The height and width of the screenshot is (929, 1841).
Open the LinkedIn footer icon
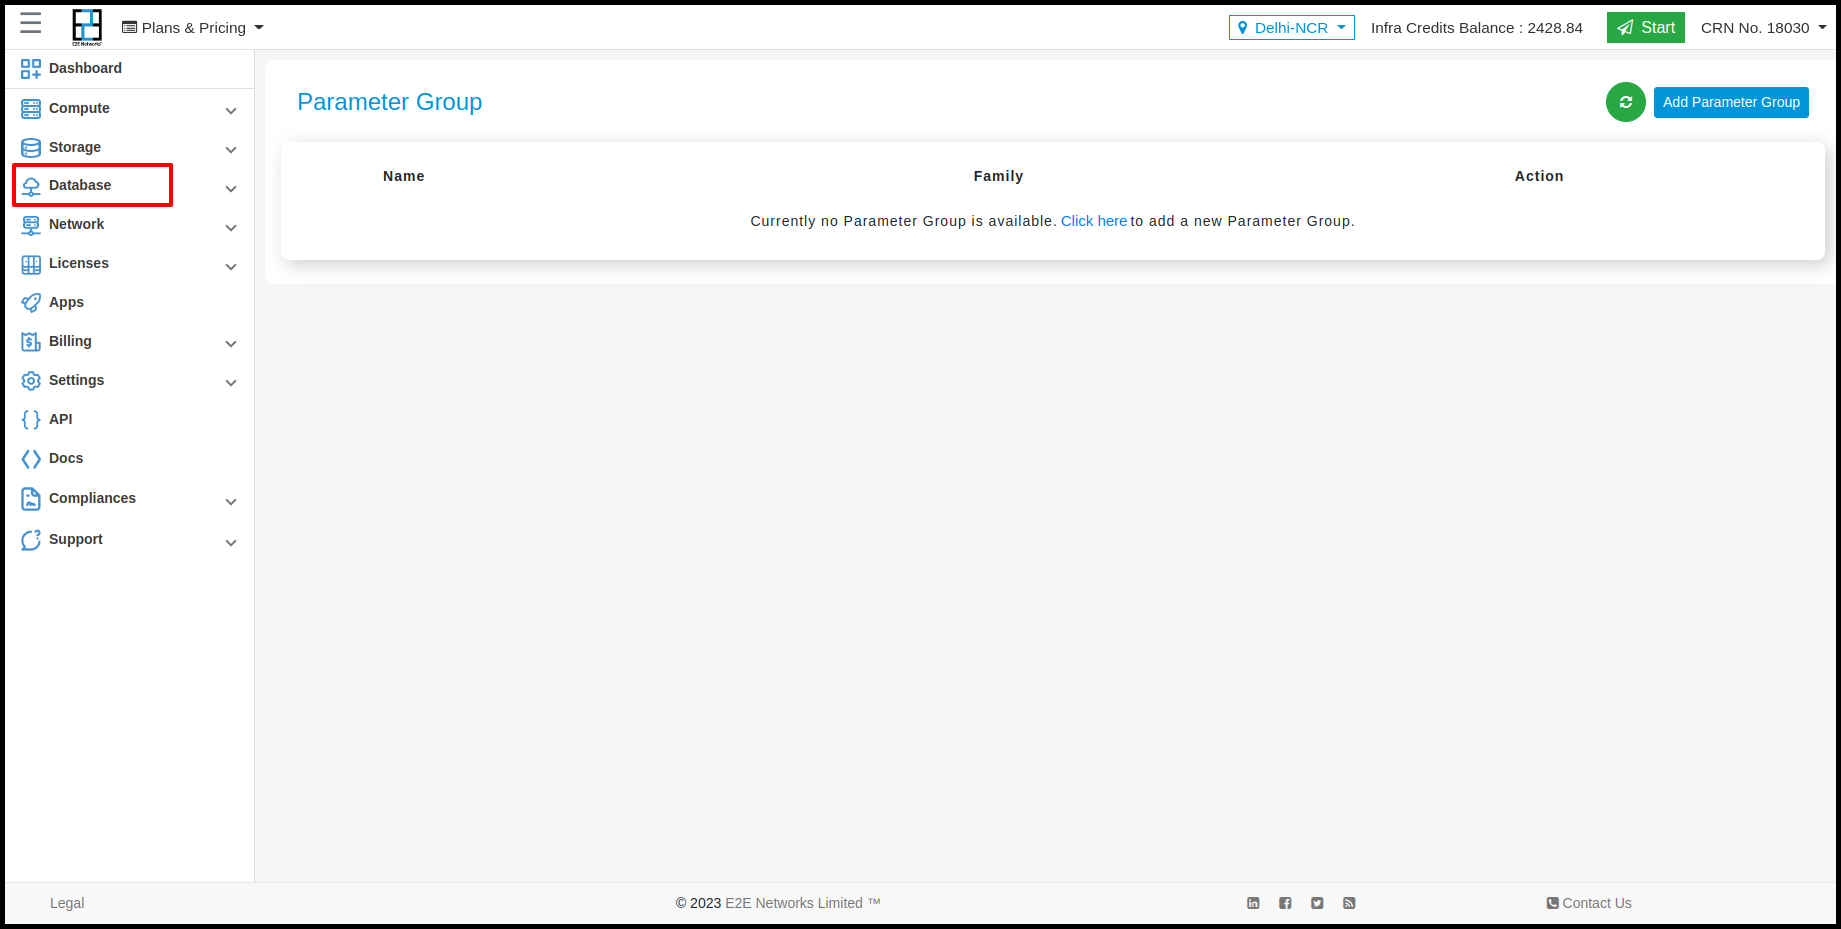[1253, 903]
